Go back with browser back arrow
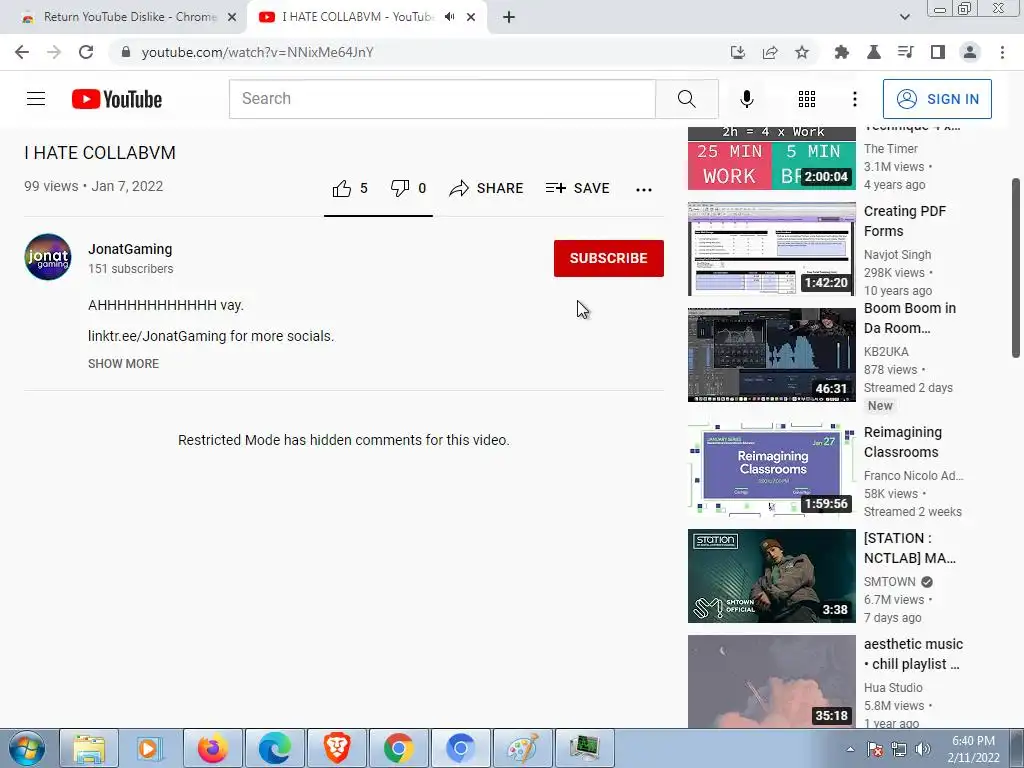 [22, 52]
